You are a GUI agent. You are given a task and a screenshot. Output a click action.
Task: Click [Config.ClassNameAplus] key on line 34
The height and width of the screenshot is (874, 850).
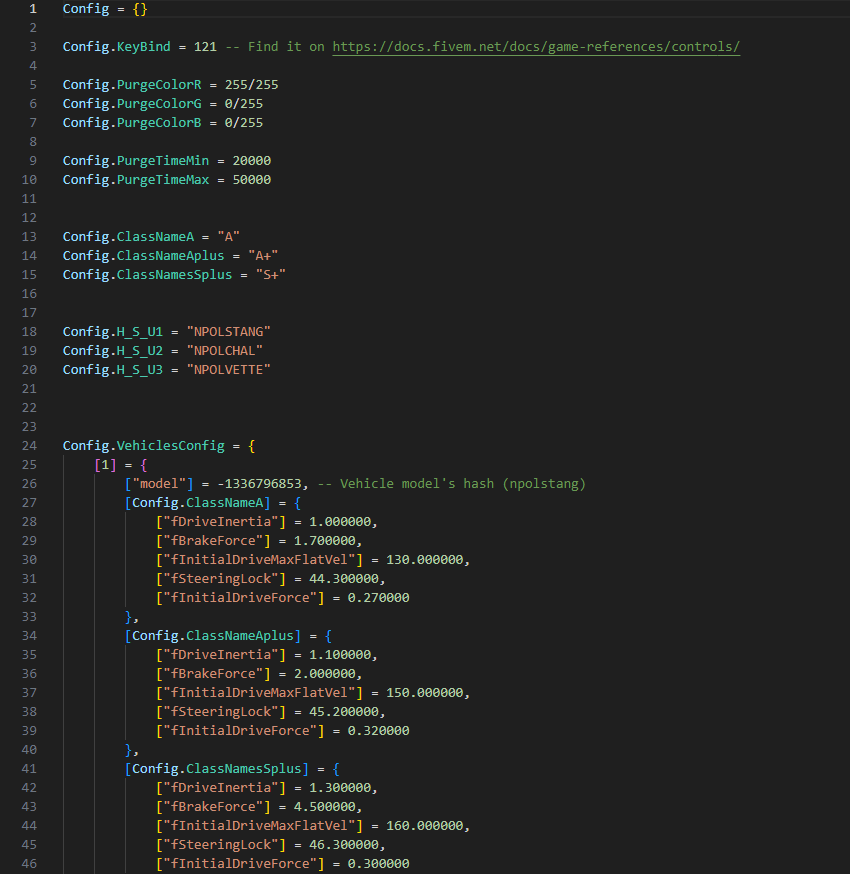213,636
